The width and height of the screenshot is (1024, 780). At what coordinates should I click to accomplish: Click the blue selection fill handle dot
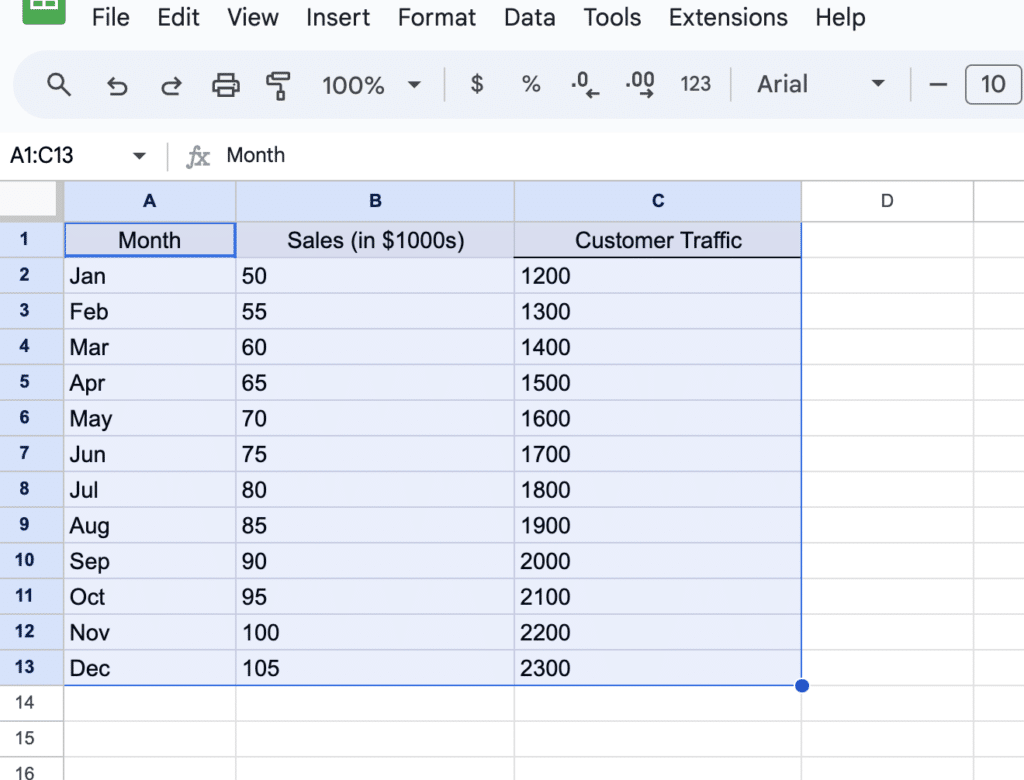pos(802,685)
